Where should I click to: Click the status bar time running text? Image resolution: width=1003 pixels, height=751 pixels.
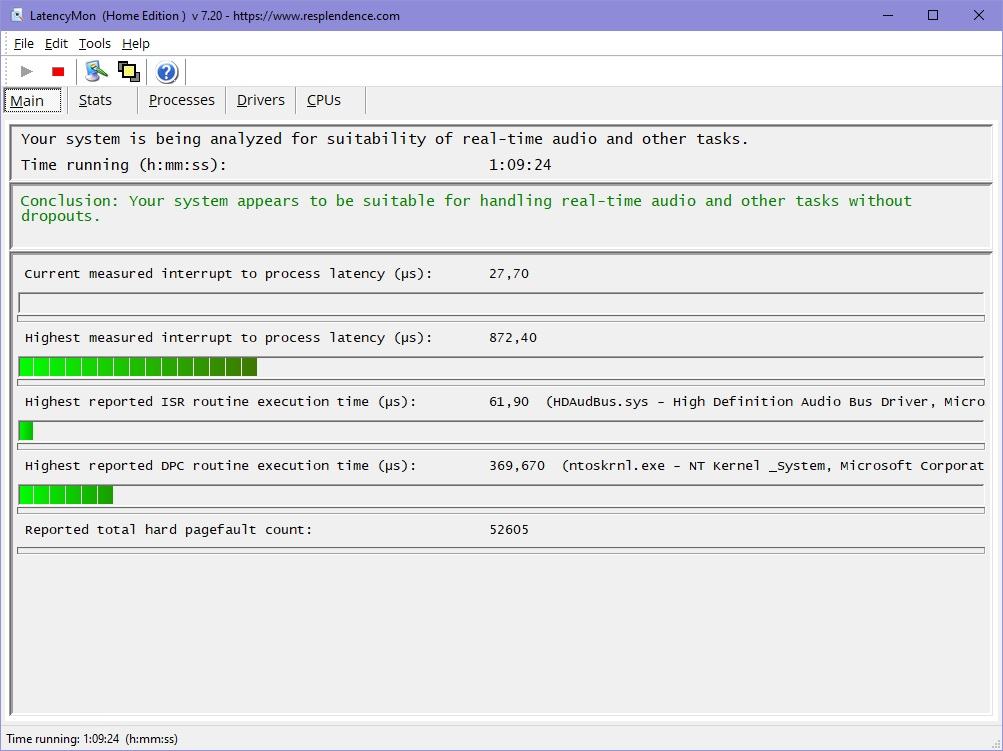[x=92, y=739]
